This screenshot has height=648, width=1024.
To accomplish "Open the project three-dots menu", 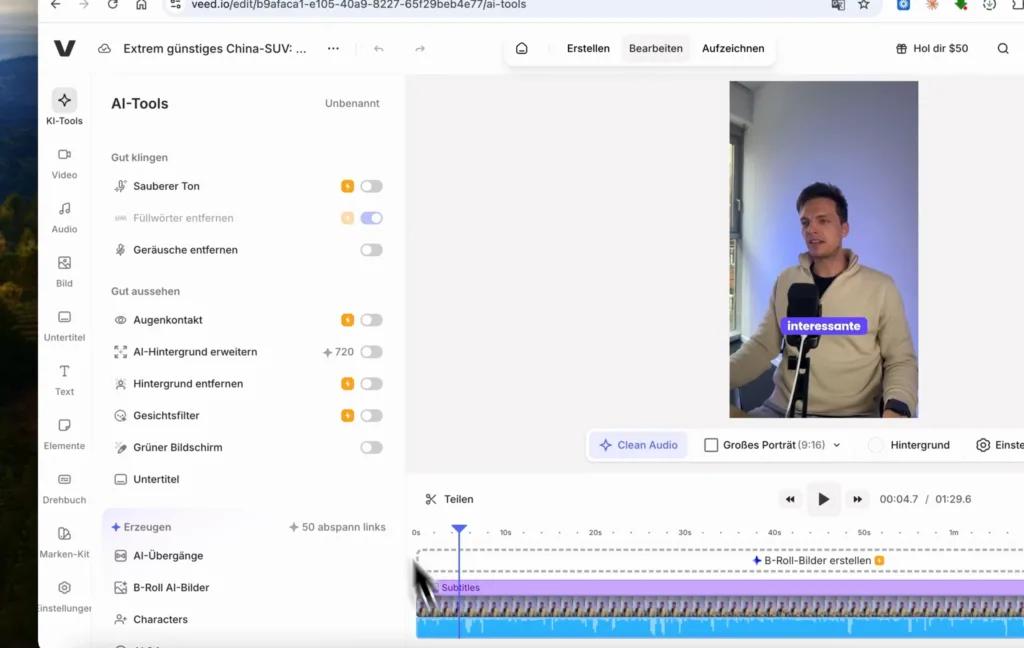I will tap(333, 48).
